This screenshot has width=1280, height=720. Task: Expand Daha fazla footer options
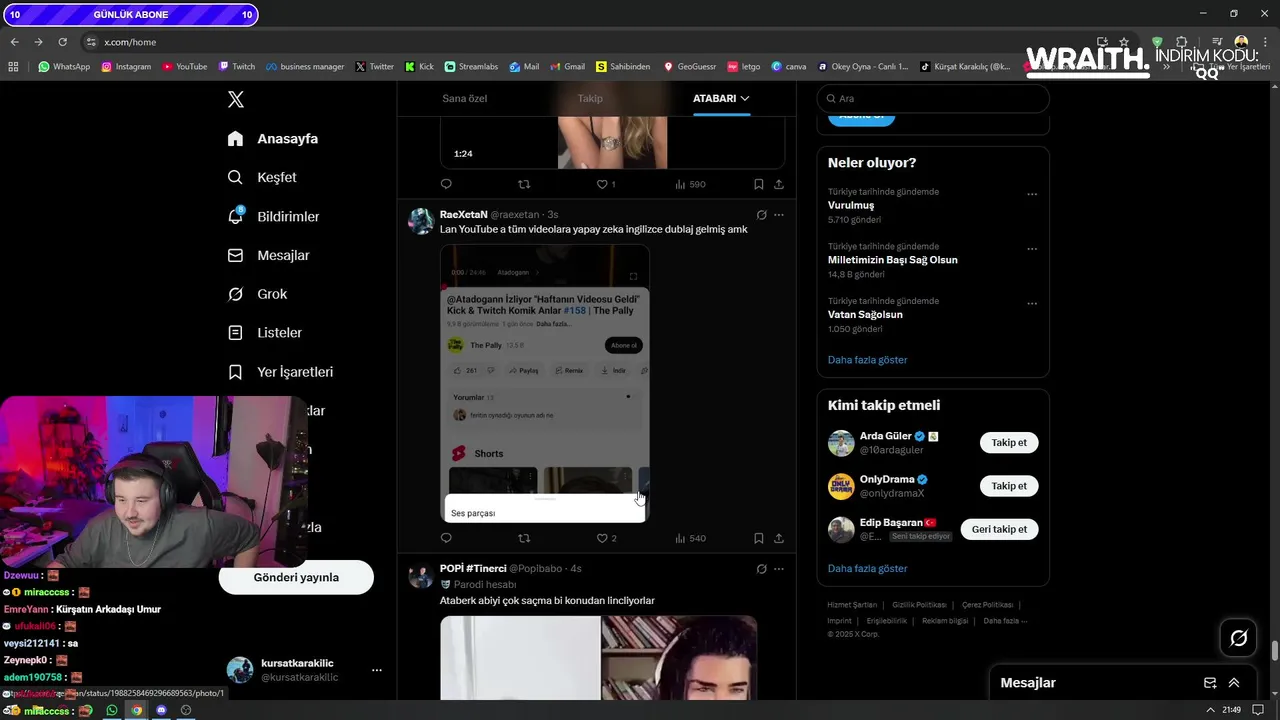tap(1005, 621)
